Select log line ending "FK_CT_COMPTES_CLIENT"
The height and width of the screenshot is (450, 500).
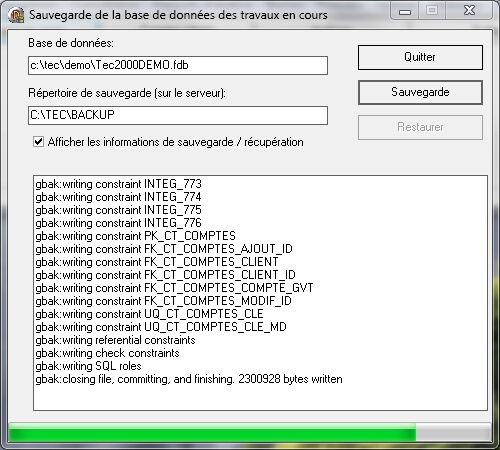[x=157, y=262]
